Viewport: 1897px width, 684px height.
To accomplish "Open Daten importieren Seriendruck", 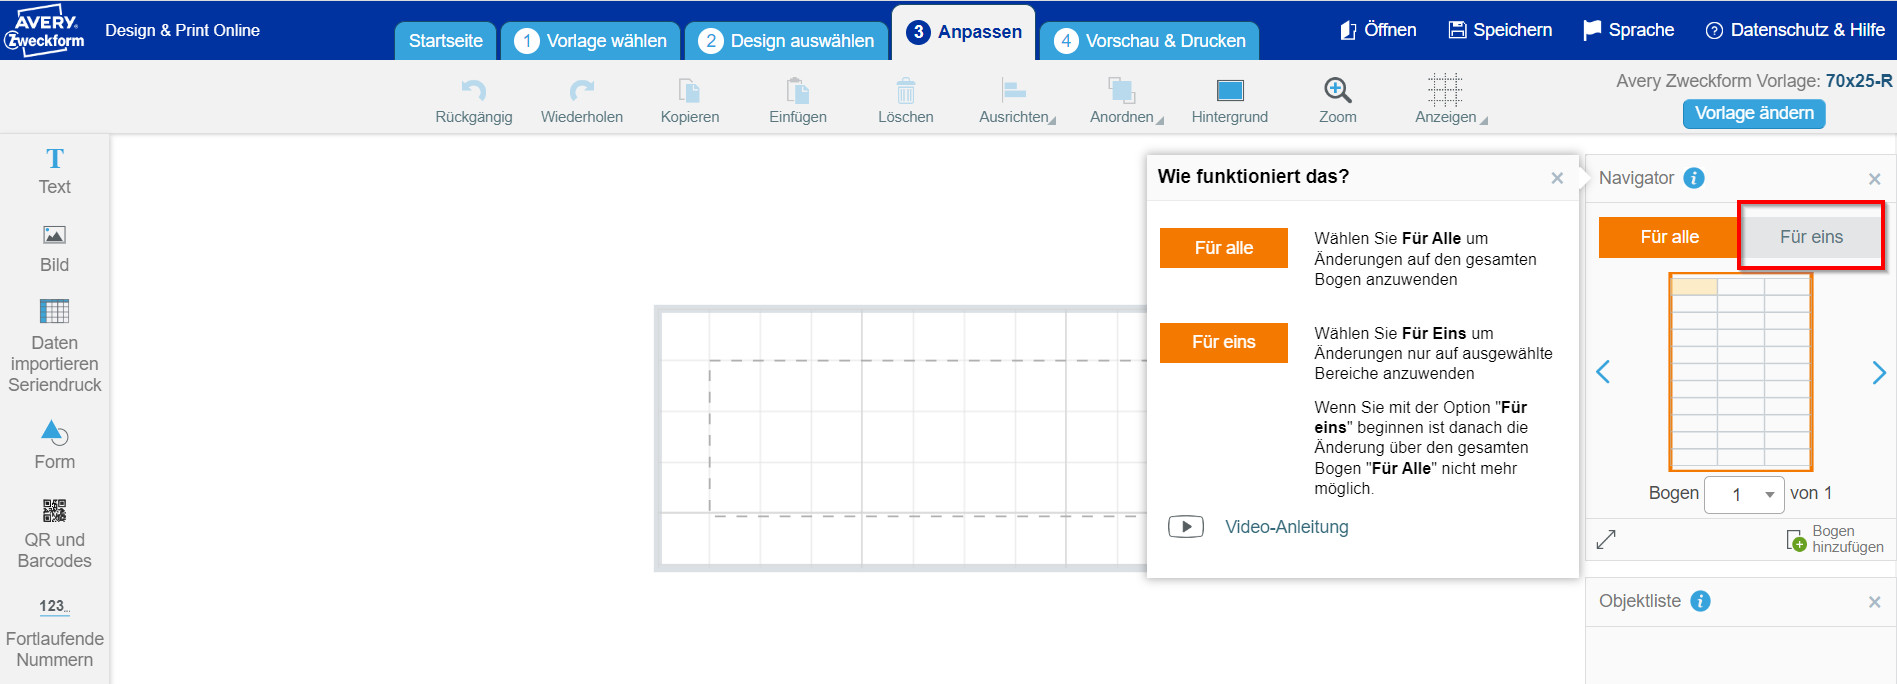I will 54,345.
